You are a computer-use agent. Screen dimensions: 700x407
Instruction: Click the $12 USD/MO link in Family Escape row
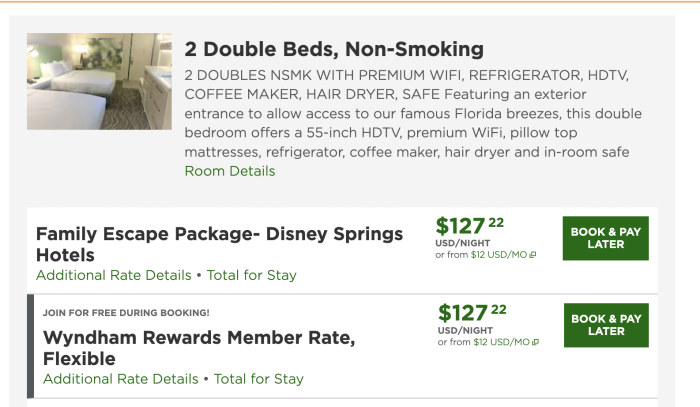500,255
